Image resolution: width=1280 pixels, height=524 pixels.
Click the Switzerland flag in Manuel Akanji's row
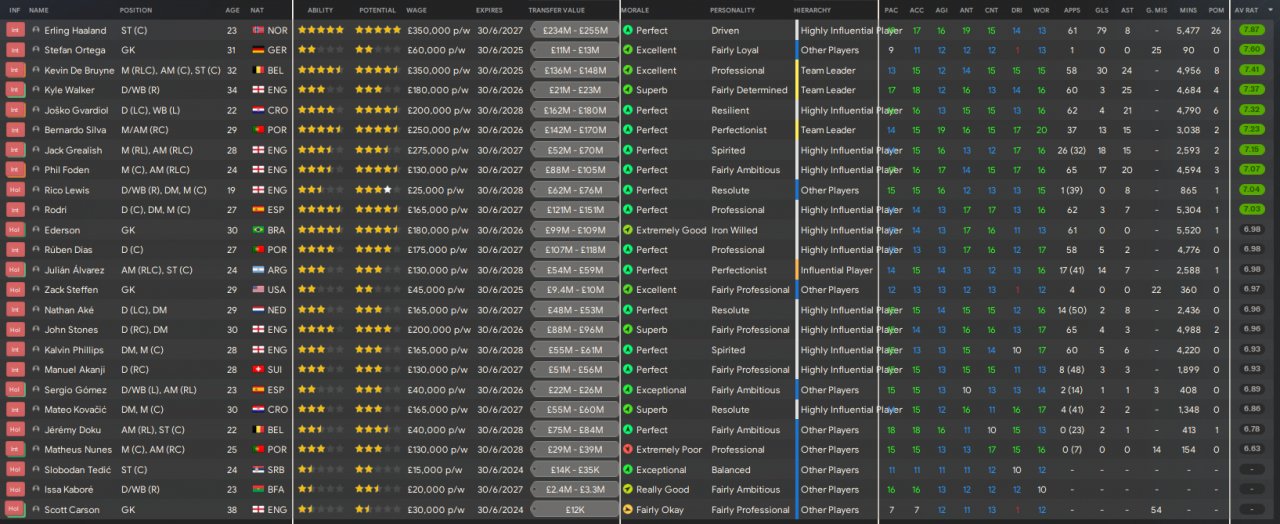[258, 370]
